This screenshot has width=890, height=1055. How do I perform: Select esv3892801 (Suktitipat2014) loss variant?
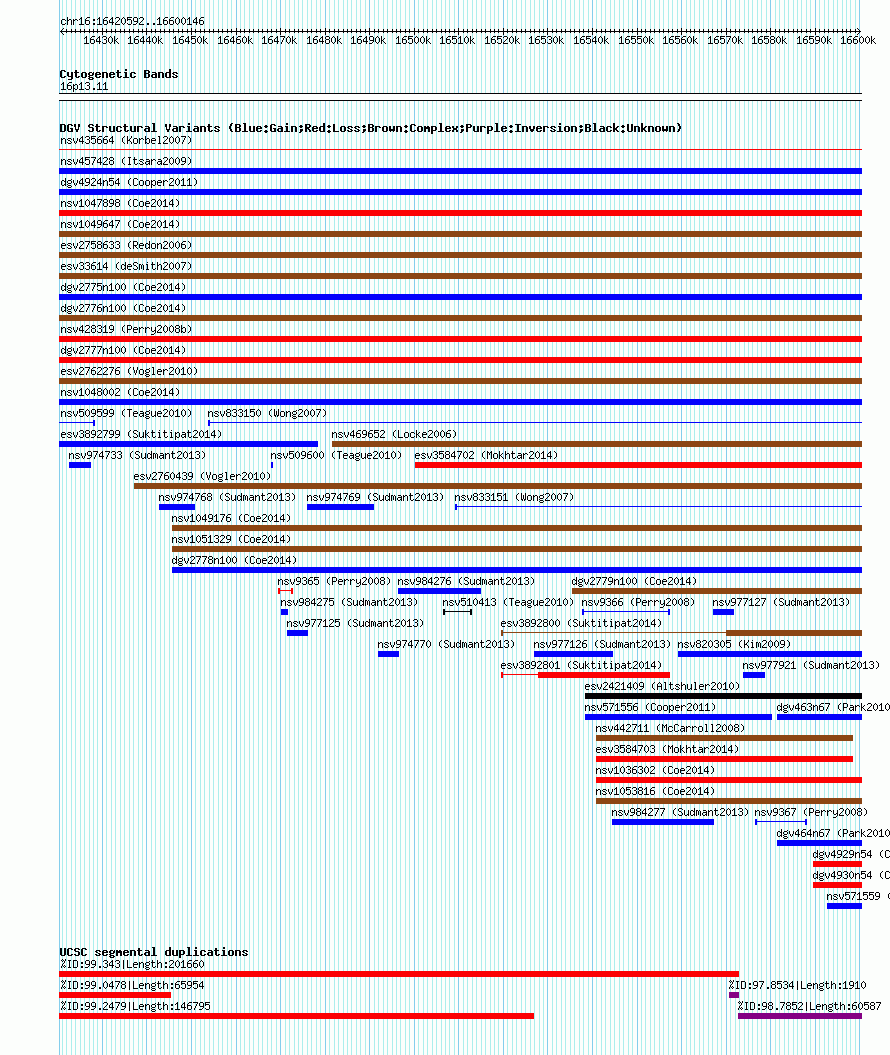[581, 665]
